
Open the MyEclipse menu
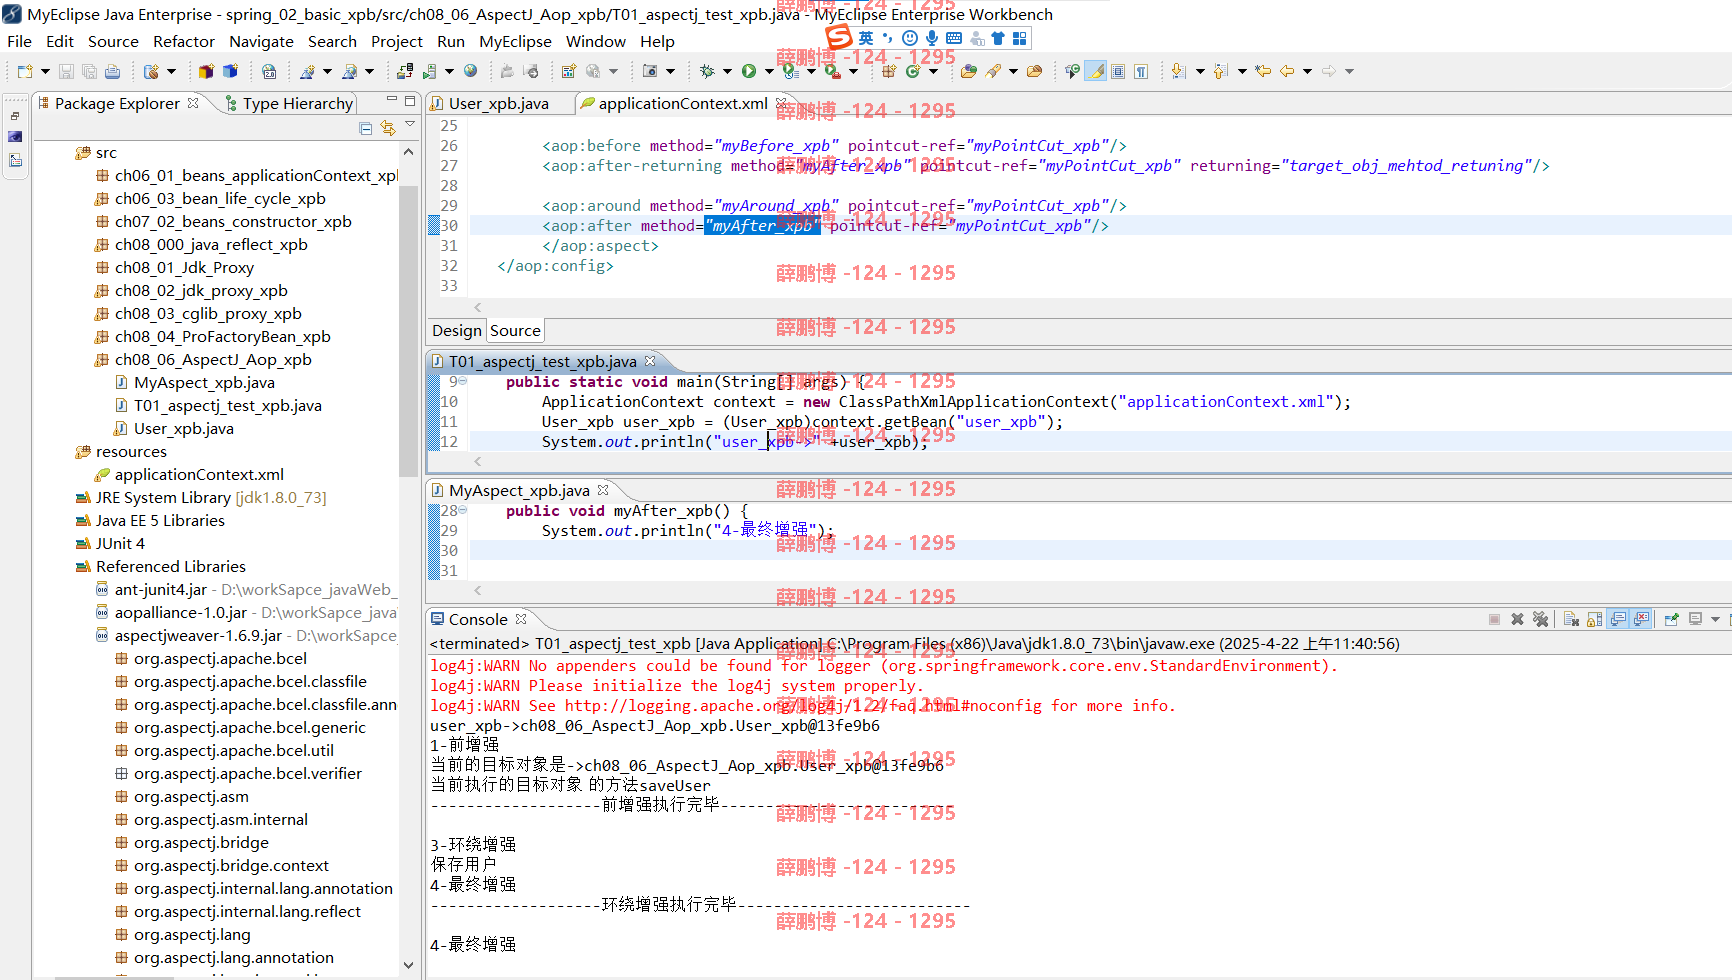[x=515, y=41]
